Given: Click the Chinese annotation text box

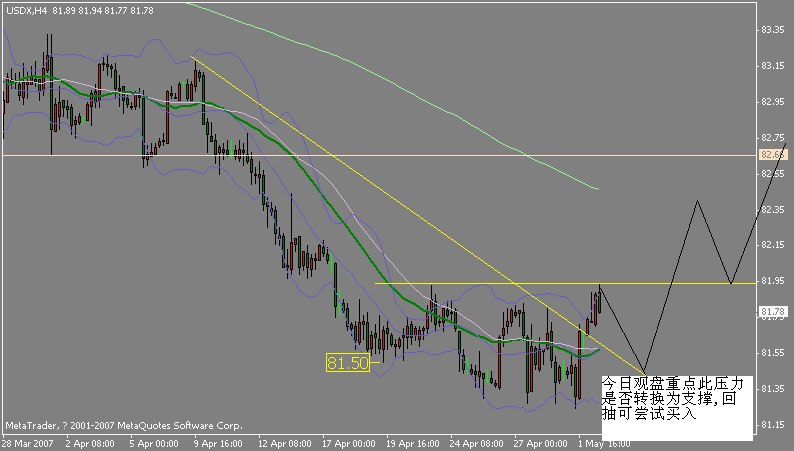Looking at the screenshot, I should tap(677, 407).
